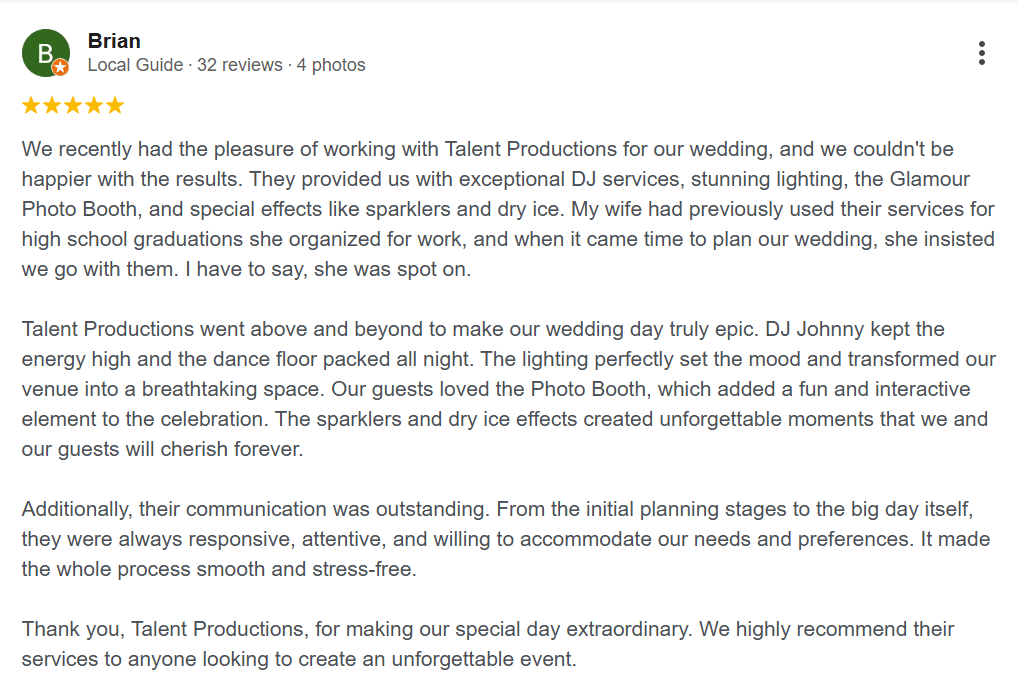Click the 32 reviews count text
The height and width of the screenshot is (696, 1018).
[x=240, y=65]
